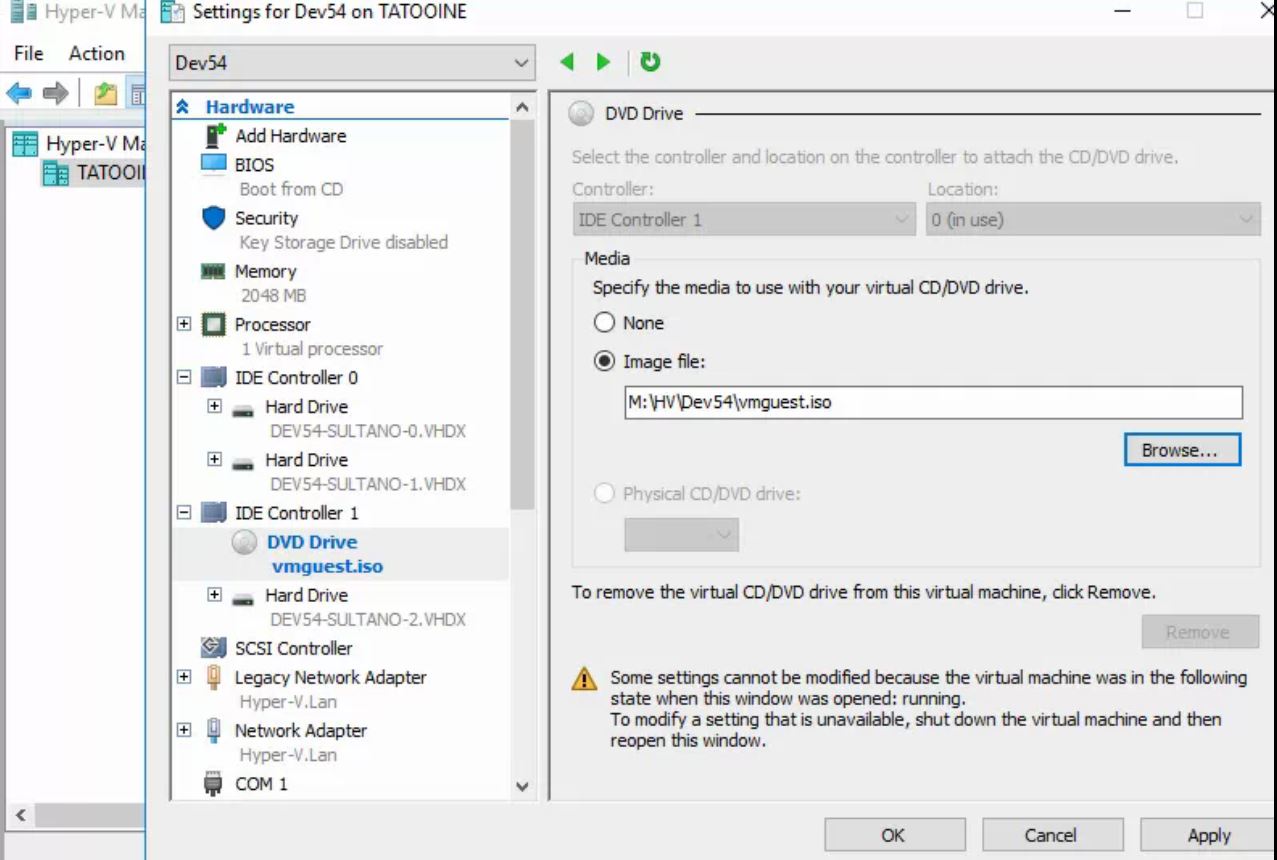The width and height of the screenshot is (1277, 860).
Task: Select the None media radio button
Action: (x=604, y=323)
